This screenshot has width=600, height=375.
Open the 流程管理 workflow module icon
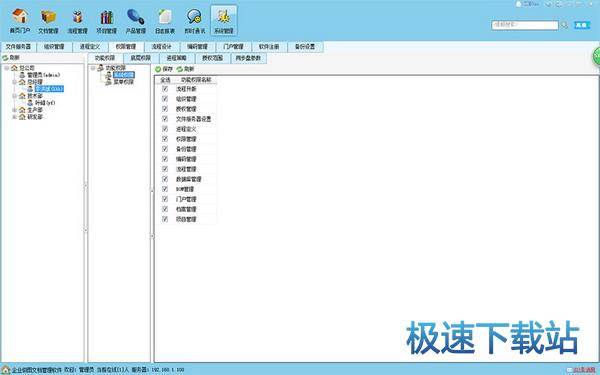coord(77,21)
